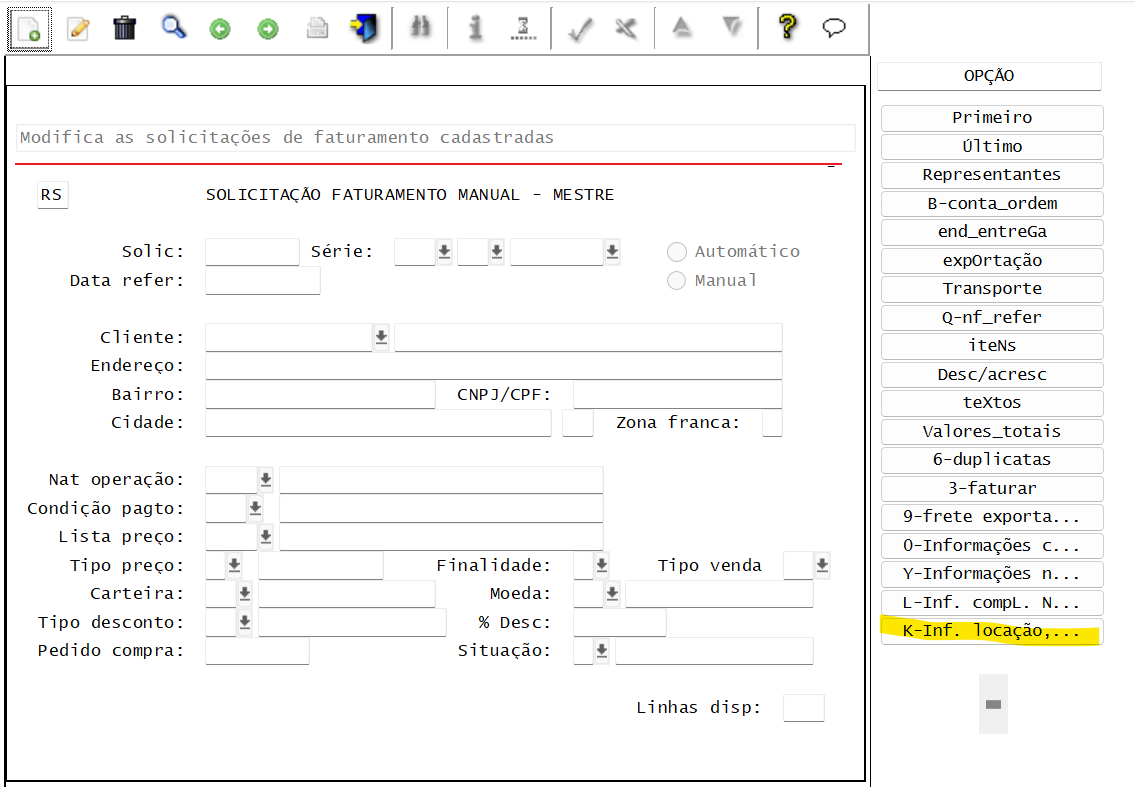Open the Finalidade dropdown arrow
Image resolution: width=1135 pixels, height=787 pixels.
[602, 565]
